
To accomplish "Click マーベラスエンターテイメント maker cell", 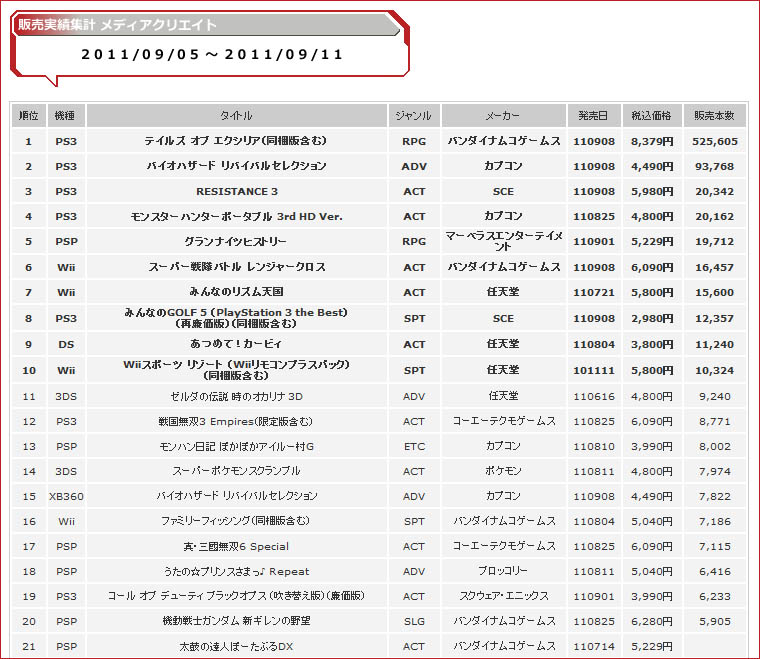I will tap(503, 241).
